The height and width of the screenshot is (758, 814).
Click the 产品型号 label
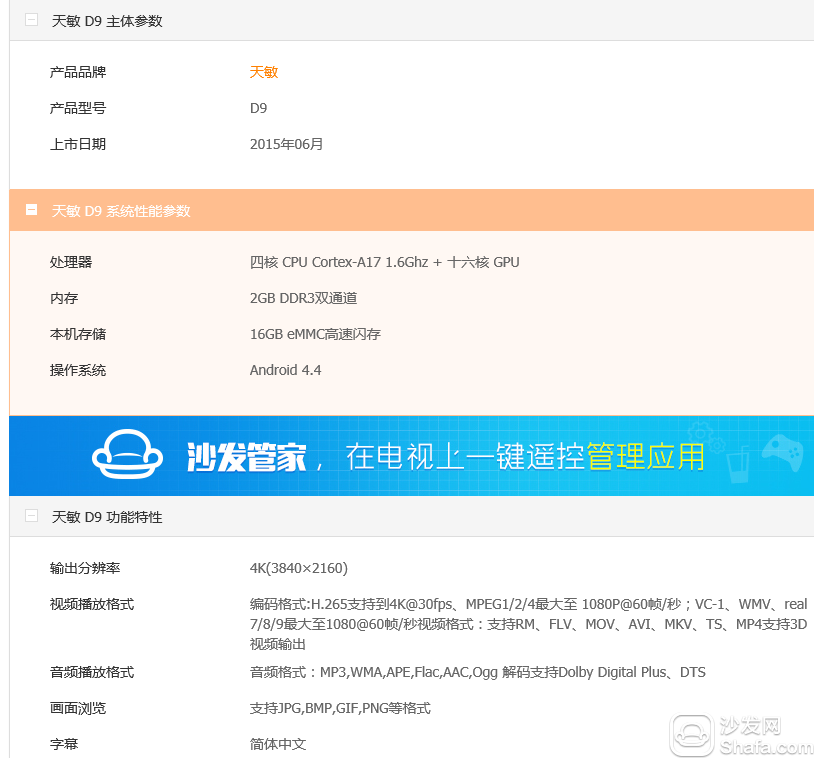(78, 108)
